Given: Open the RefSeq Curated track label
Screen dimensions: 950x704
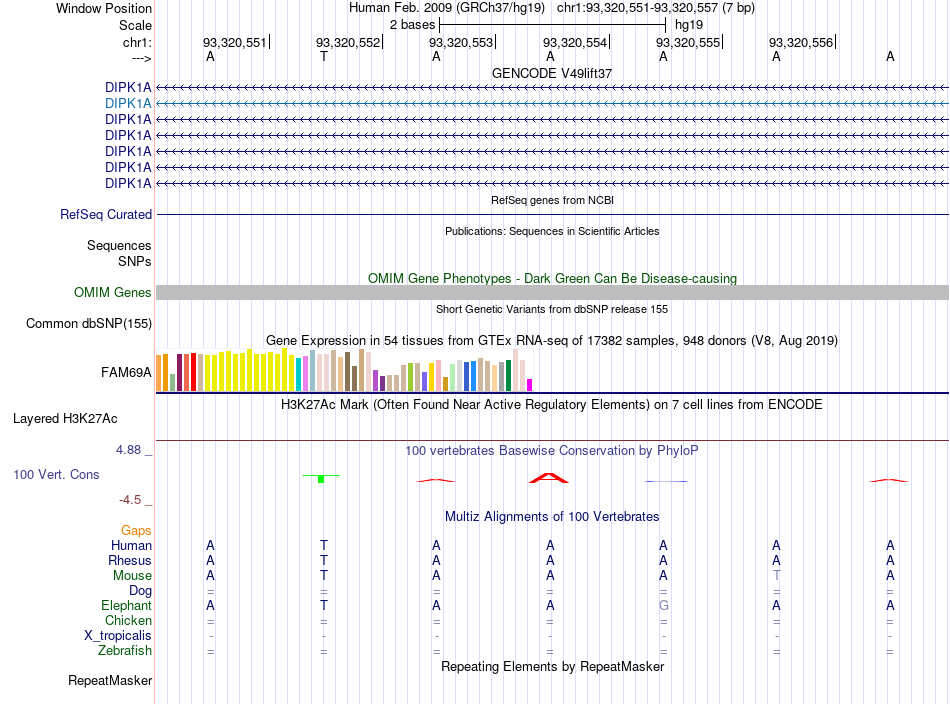Looking at the screenshot, I should [106, 214].
